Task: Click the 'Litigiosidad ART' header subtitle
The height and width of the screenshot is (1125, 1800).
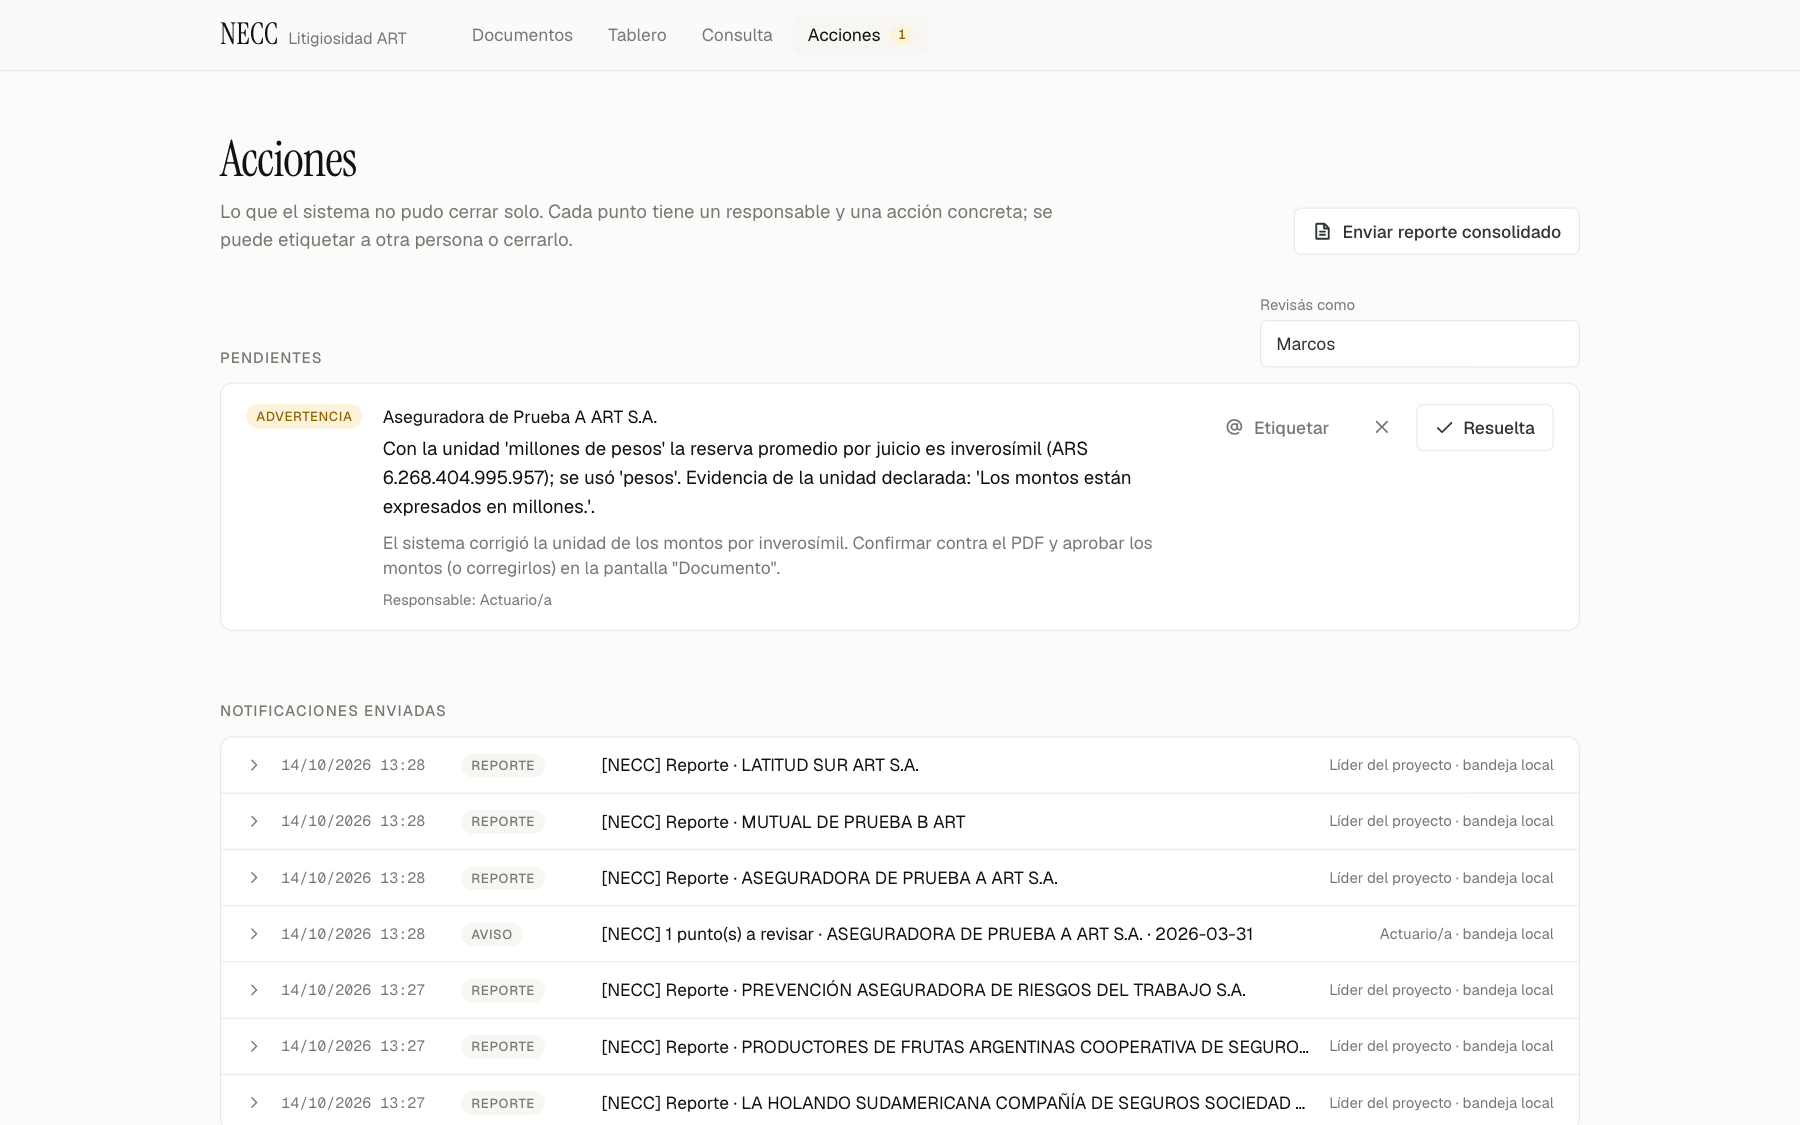Action: [347, 39]
